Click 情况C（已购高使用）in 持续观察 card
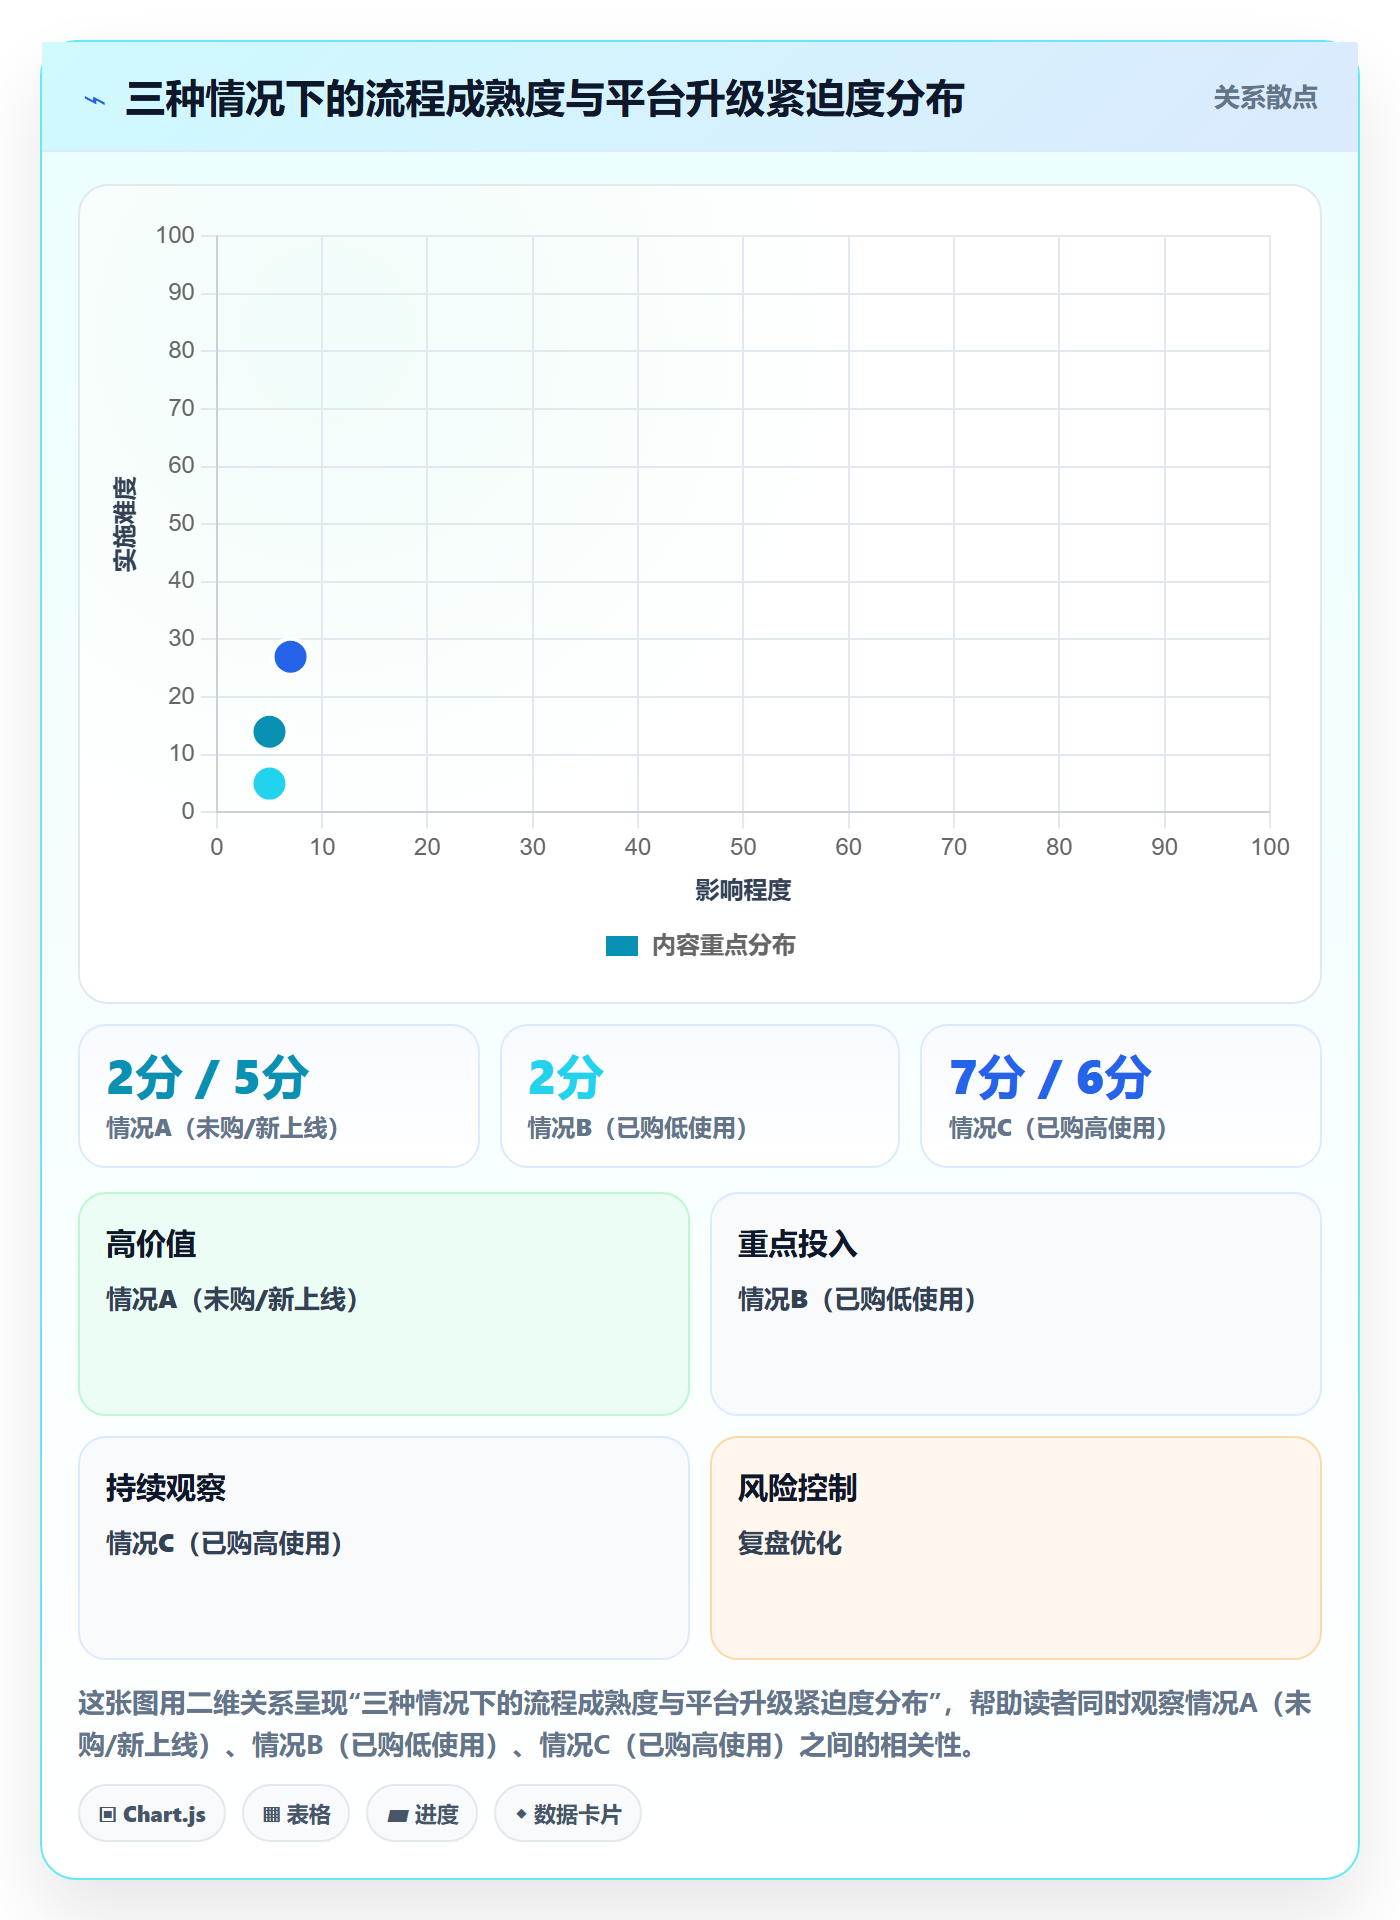Viewport: 1400px width, 1920px height. 225,1543
